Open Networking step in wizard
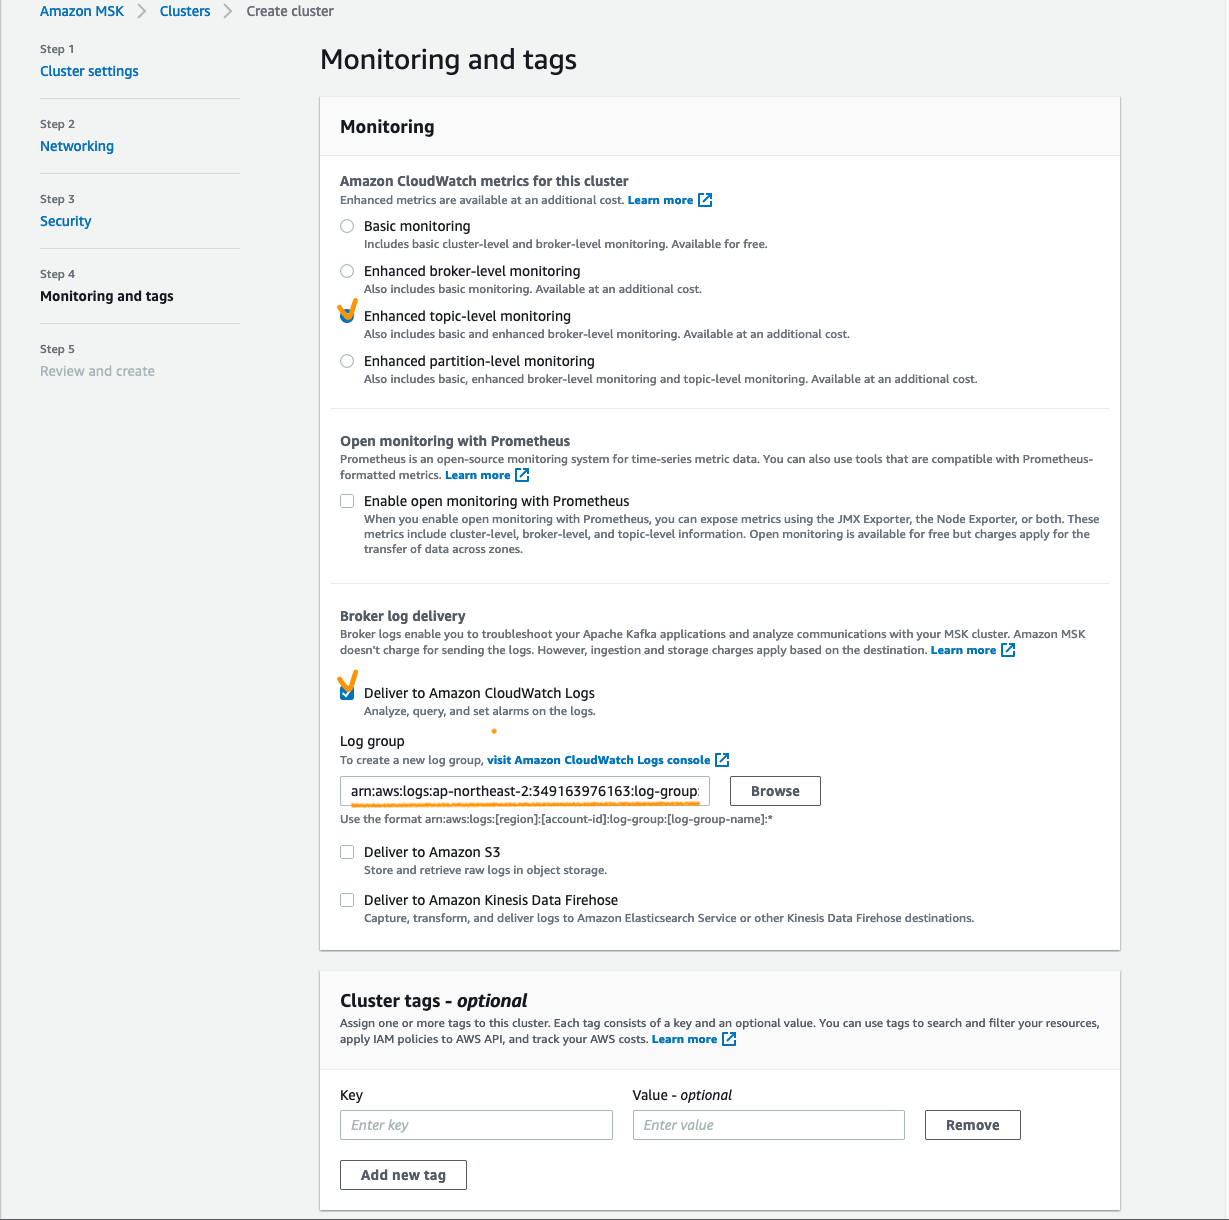Image resolution: width=1229 pixels, height=1220 pixels. (x=77, y=146)
